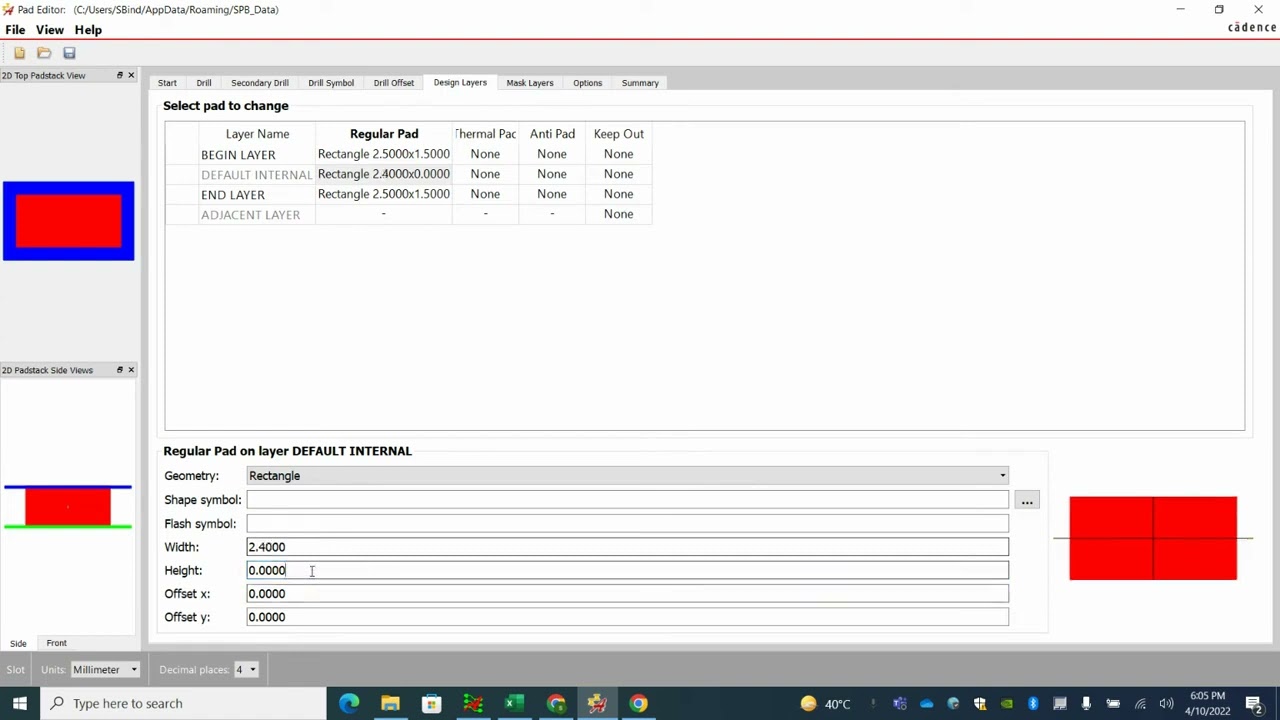1280x720 pixels.
Task: Select Front view tab at bottom left
Action: tap(57, 643)
